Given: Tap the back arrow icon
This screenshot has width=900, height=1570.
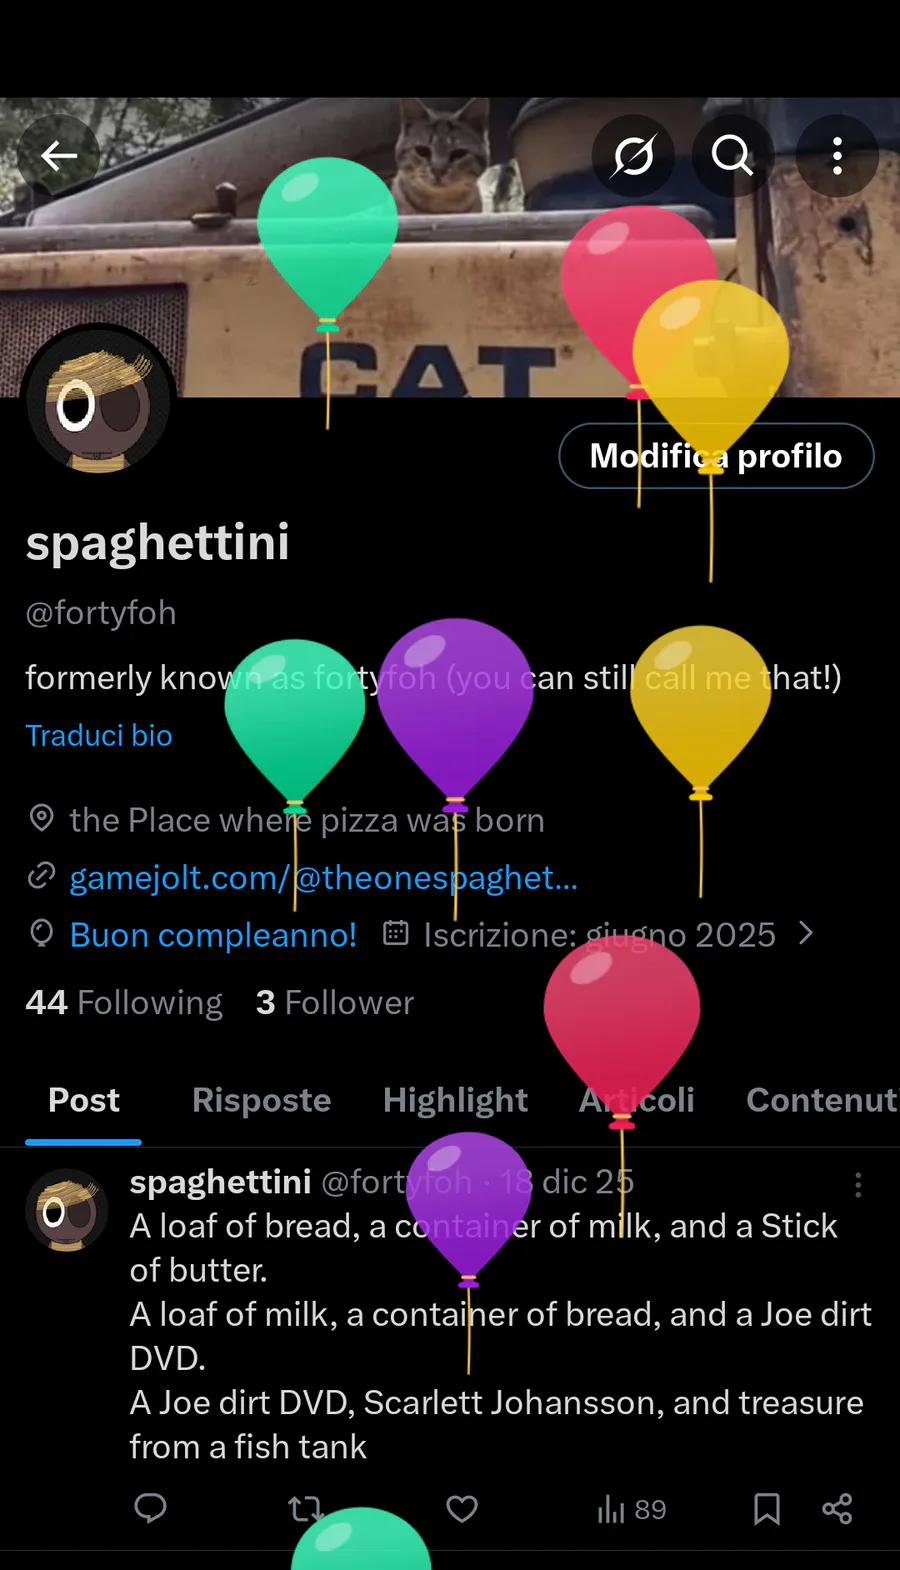Looking at the screenshot, I should click(x=59, y=155).
